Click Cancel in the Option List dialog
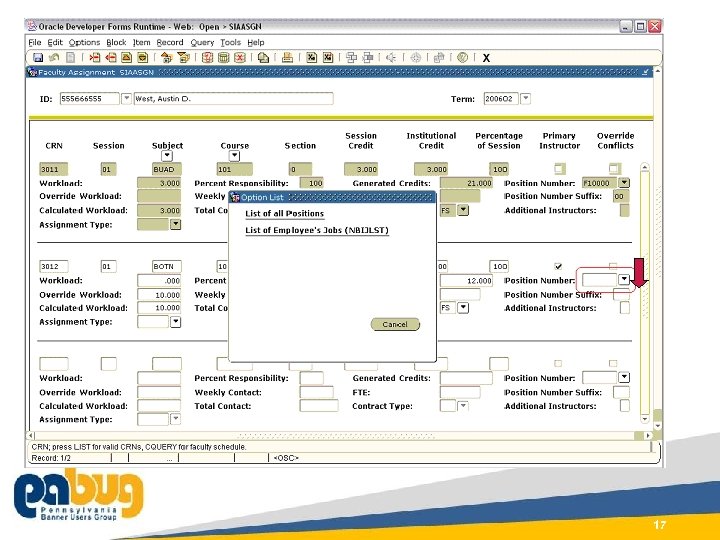The width and height of the screenshot is (720, 540). point(395,324)
